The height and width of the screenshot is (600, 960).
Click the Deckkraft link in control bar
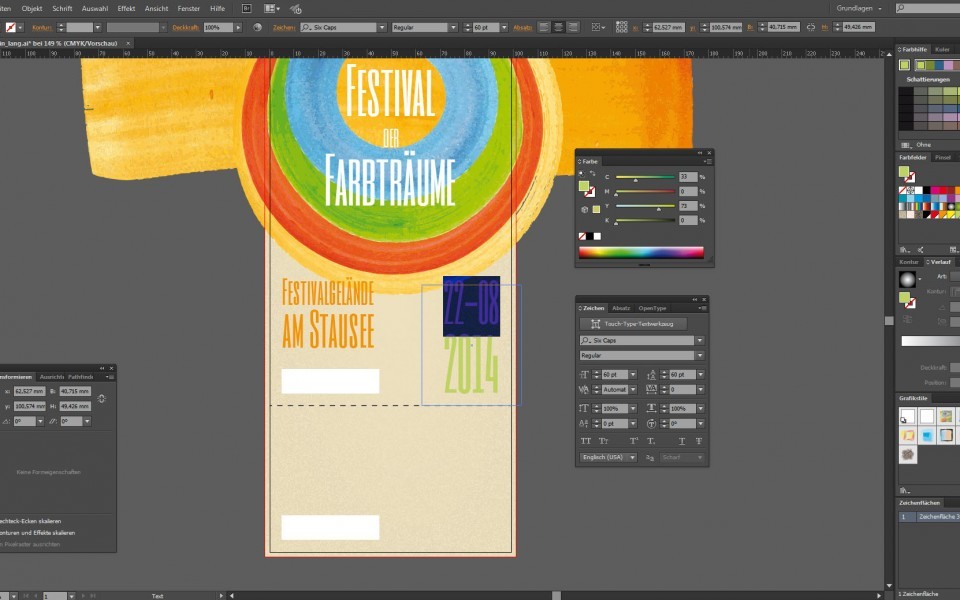click(x=186, y=28)
